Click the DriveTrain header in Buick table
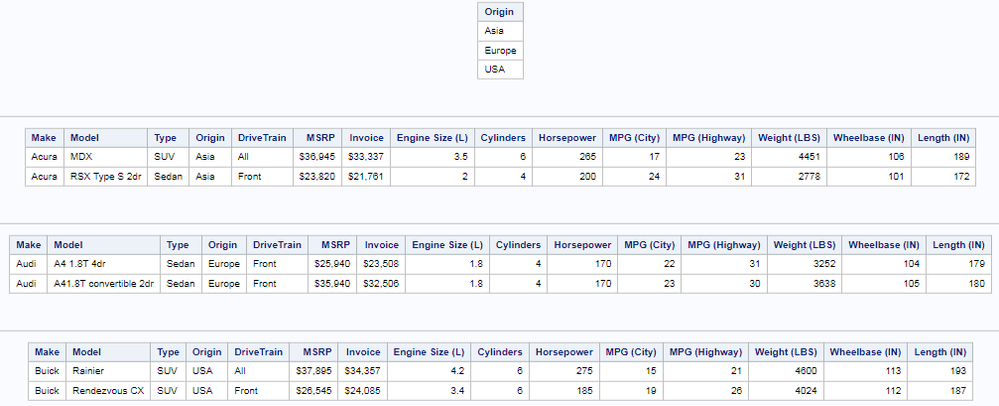Viewport: 999px width, 406px height. click(258, 352)
